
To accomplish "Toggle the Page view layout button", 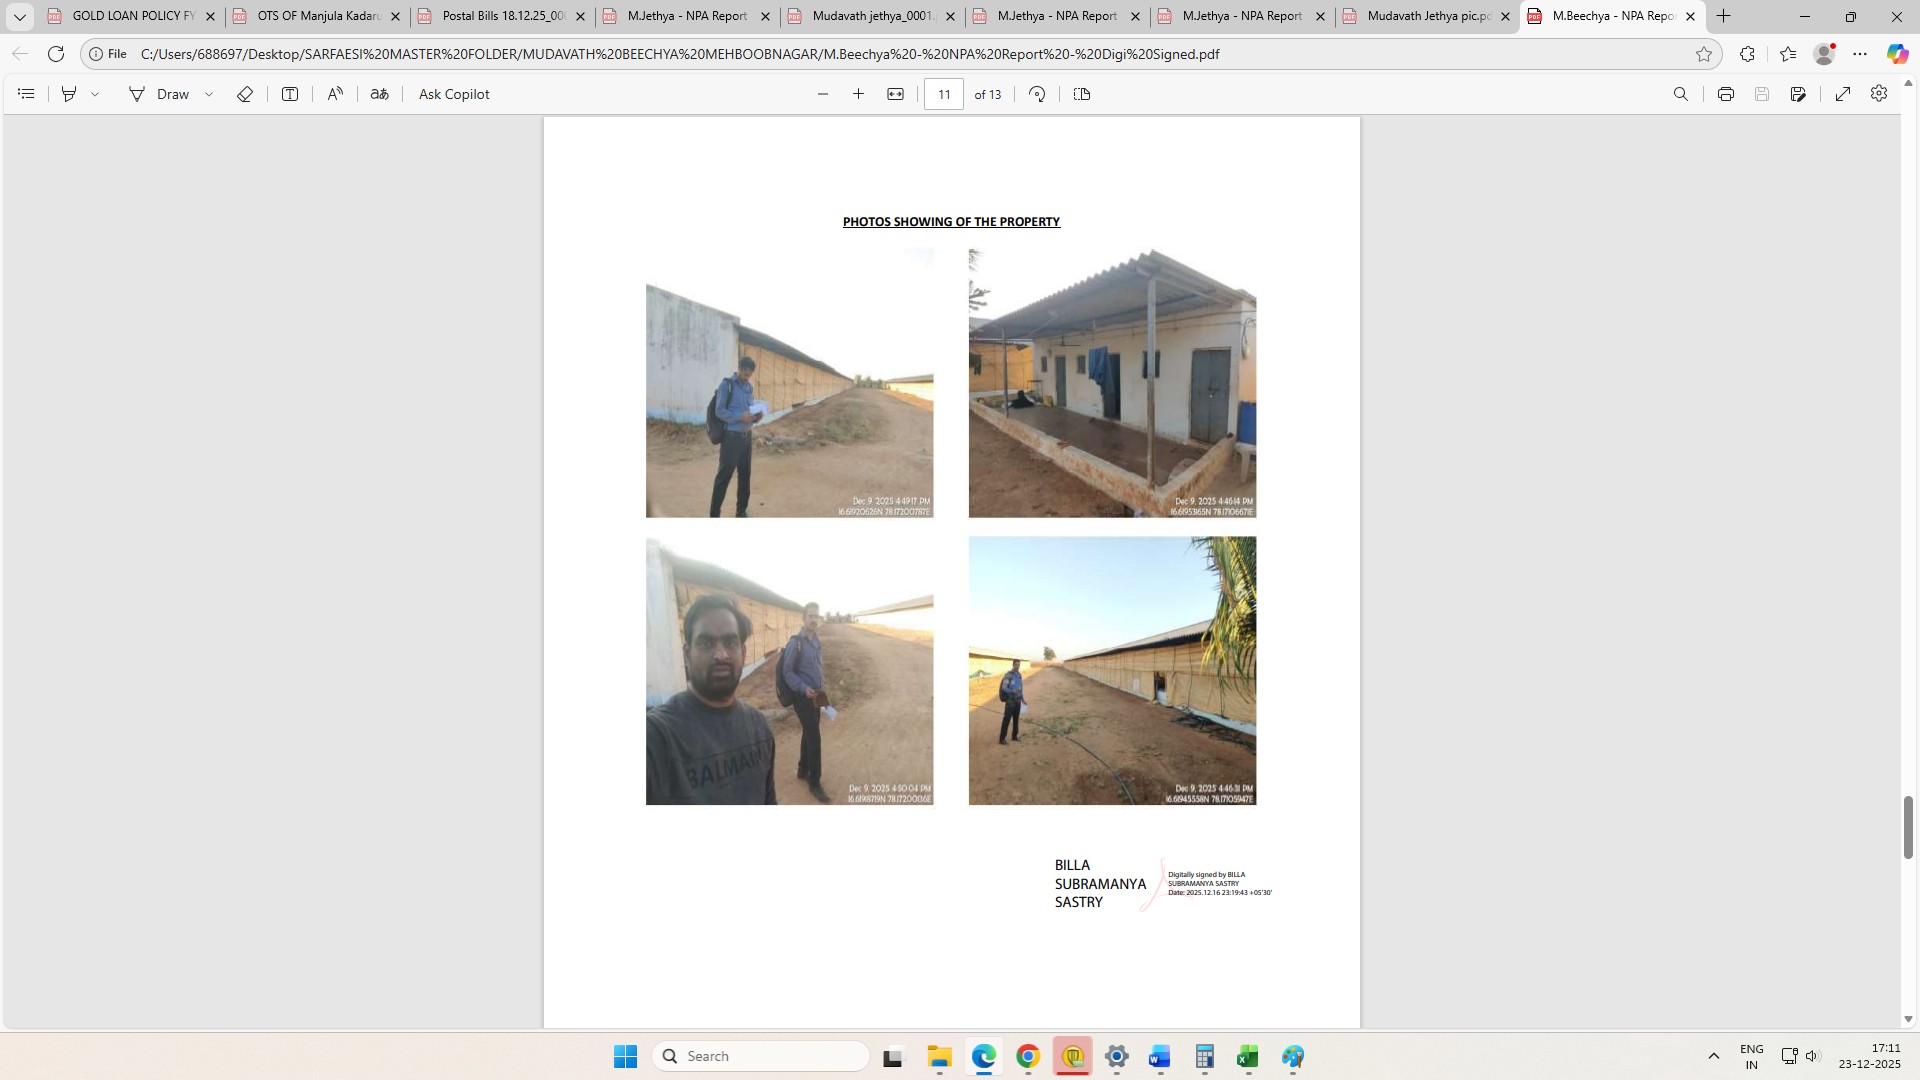I will 1081,94.
